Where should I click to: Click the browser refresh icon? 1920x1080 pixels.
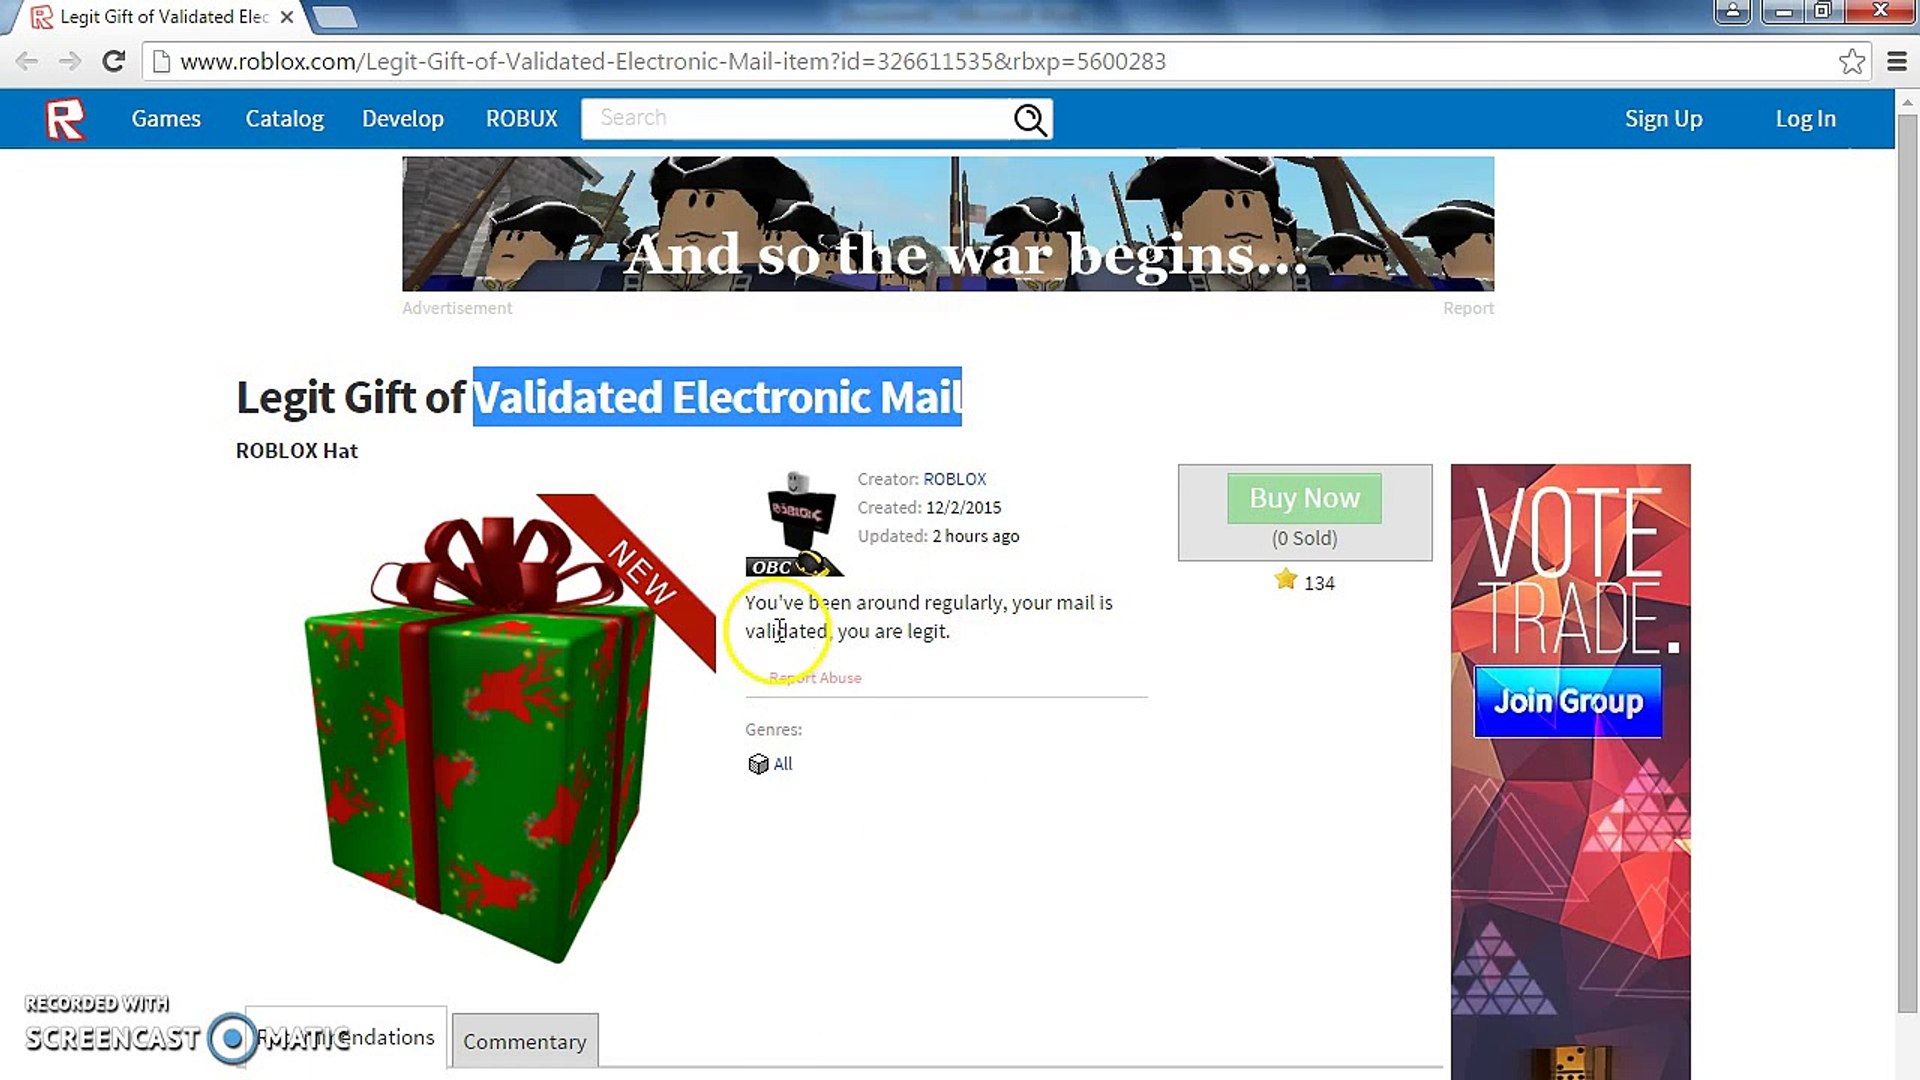113,61
